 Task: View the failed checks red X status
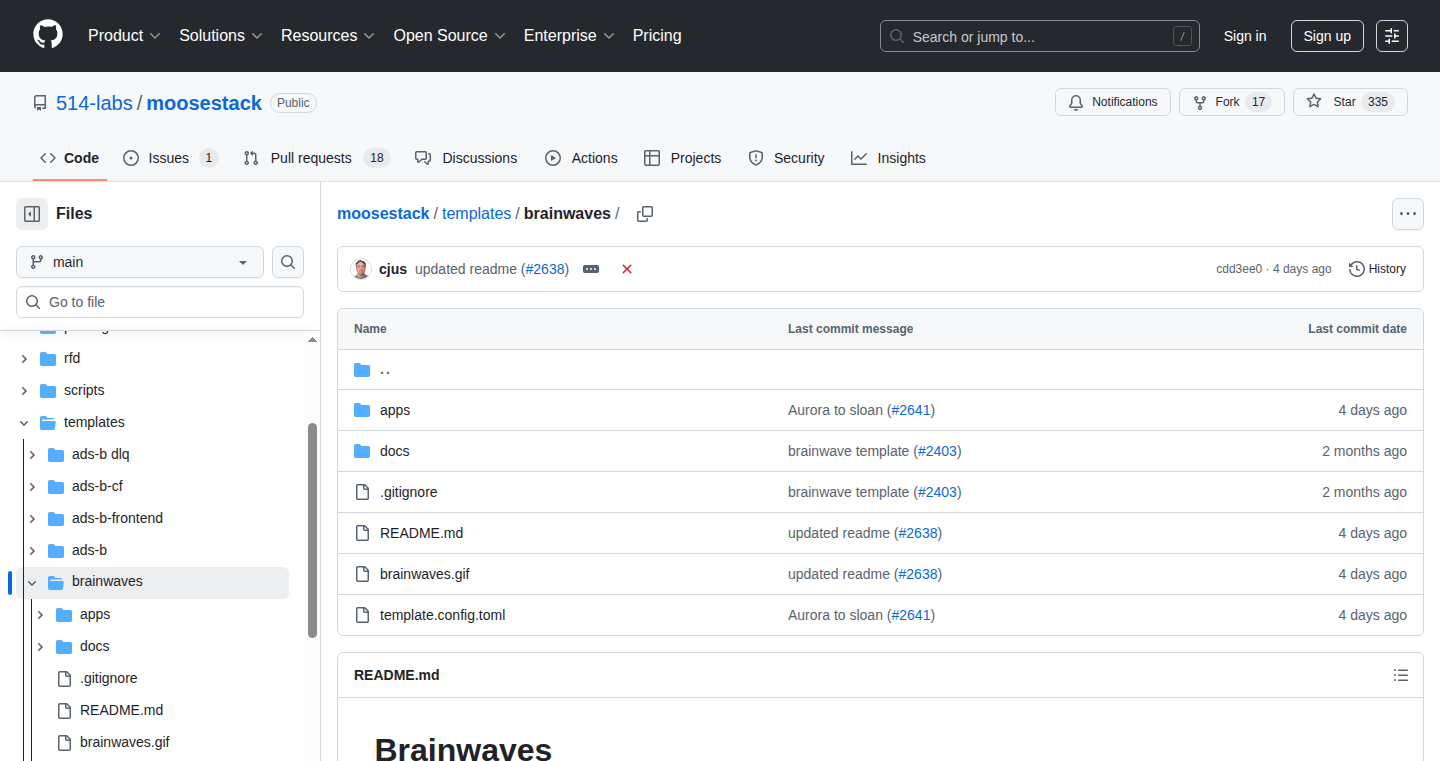click(627, 269)
